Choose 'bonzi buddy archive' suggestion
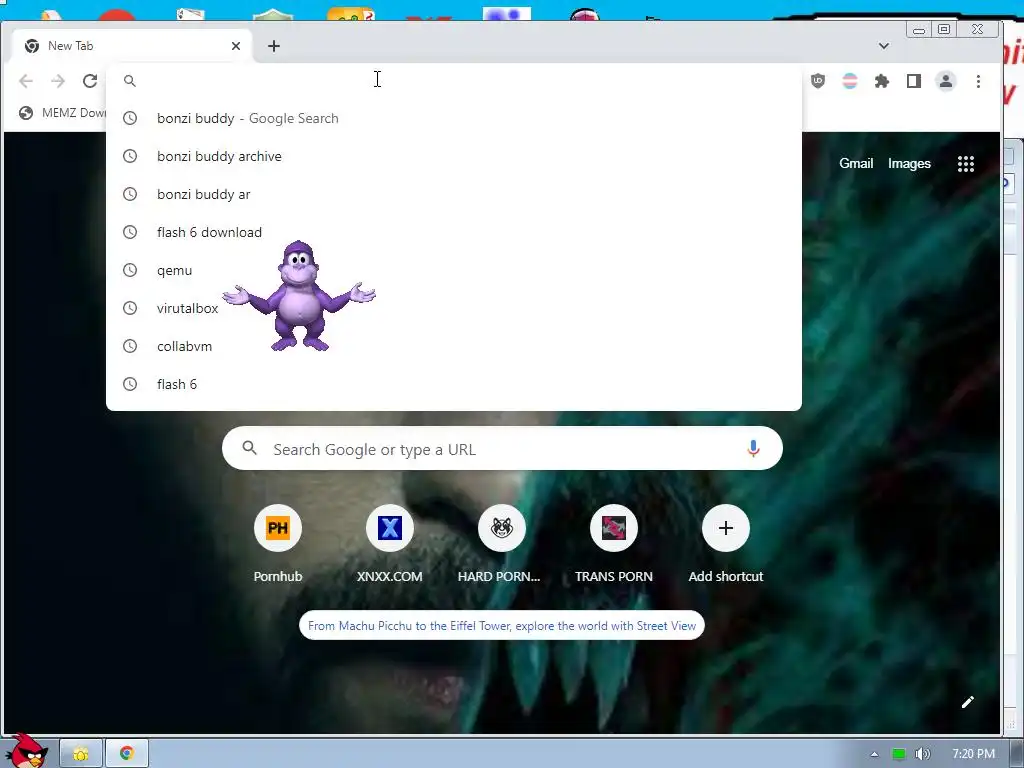Viewport: 1024px width, 768px height. click(453, 156)
